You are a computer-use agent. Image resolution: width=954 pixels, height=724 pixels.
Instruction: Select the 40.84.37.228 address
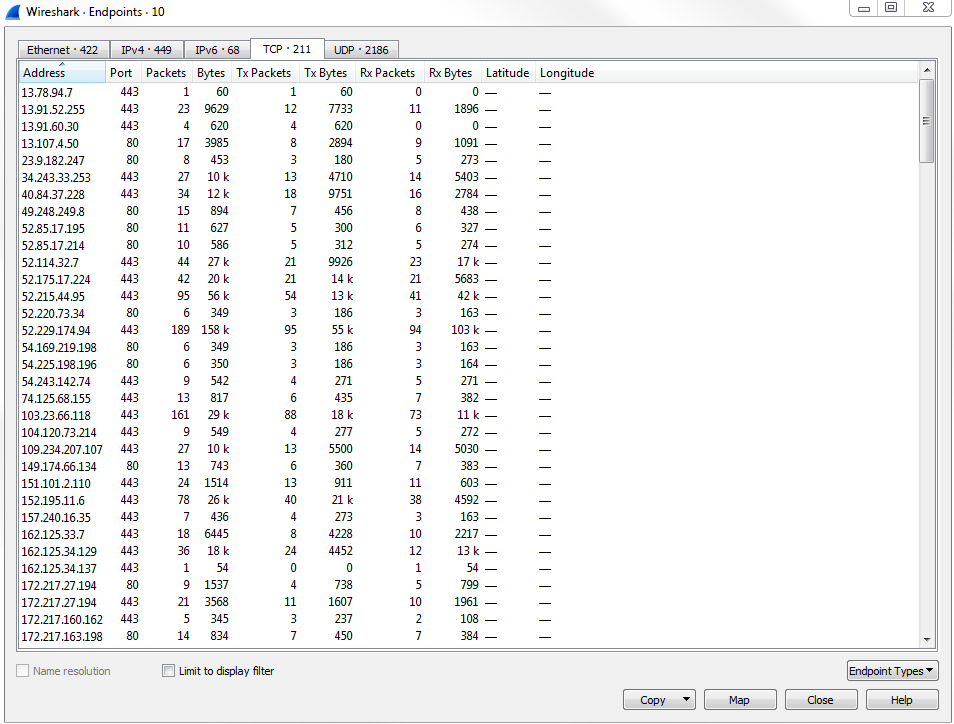point(53,195)
